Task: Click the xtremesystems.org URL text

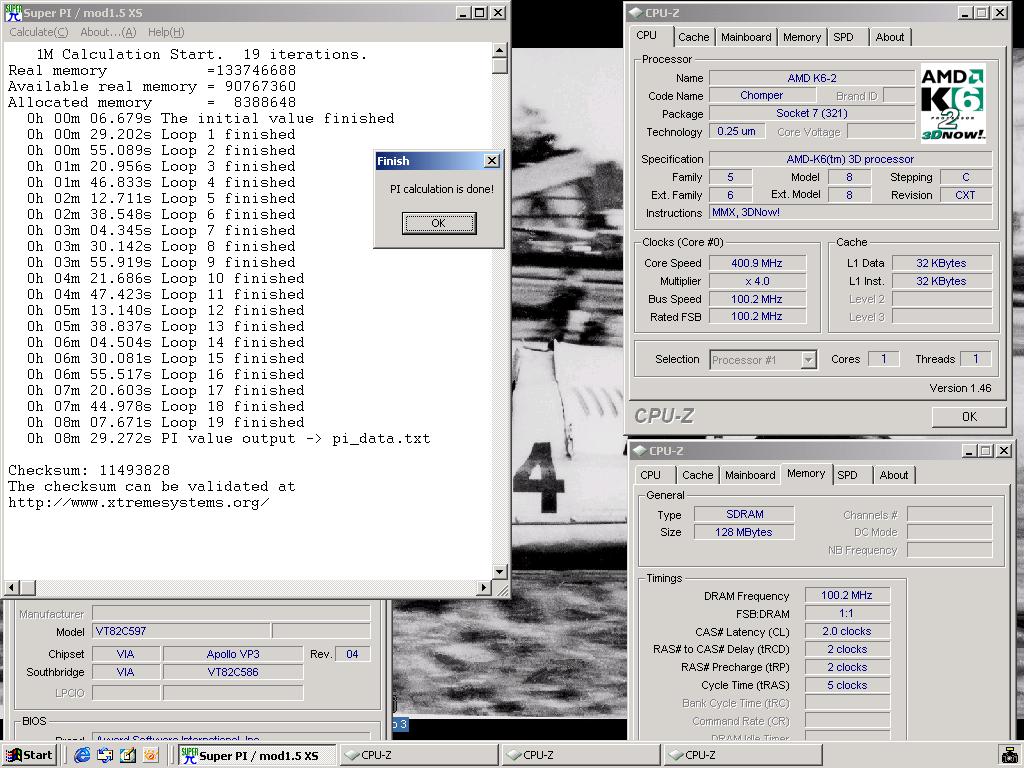Action: coord(139,503)
